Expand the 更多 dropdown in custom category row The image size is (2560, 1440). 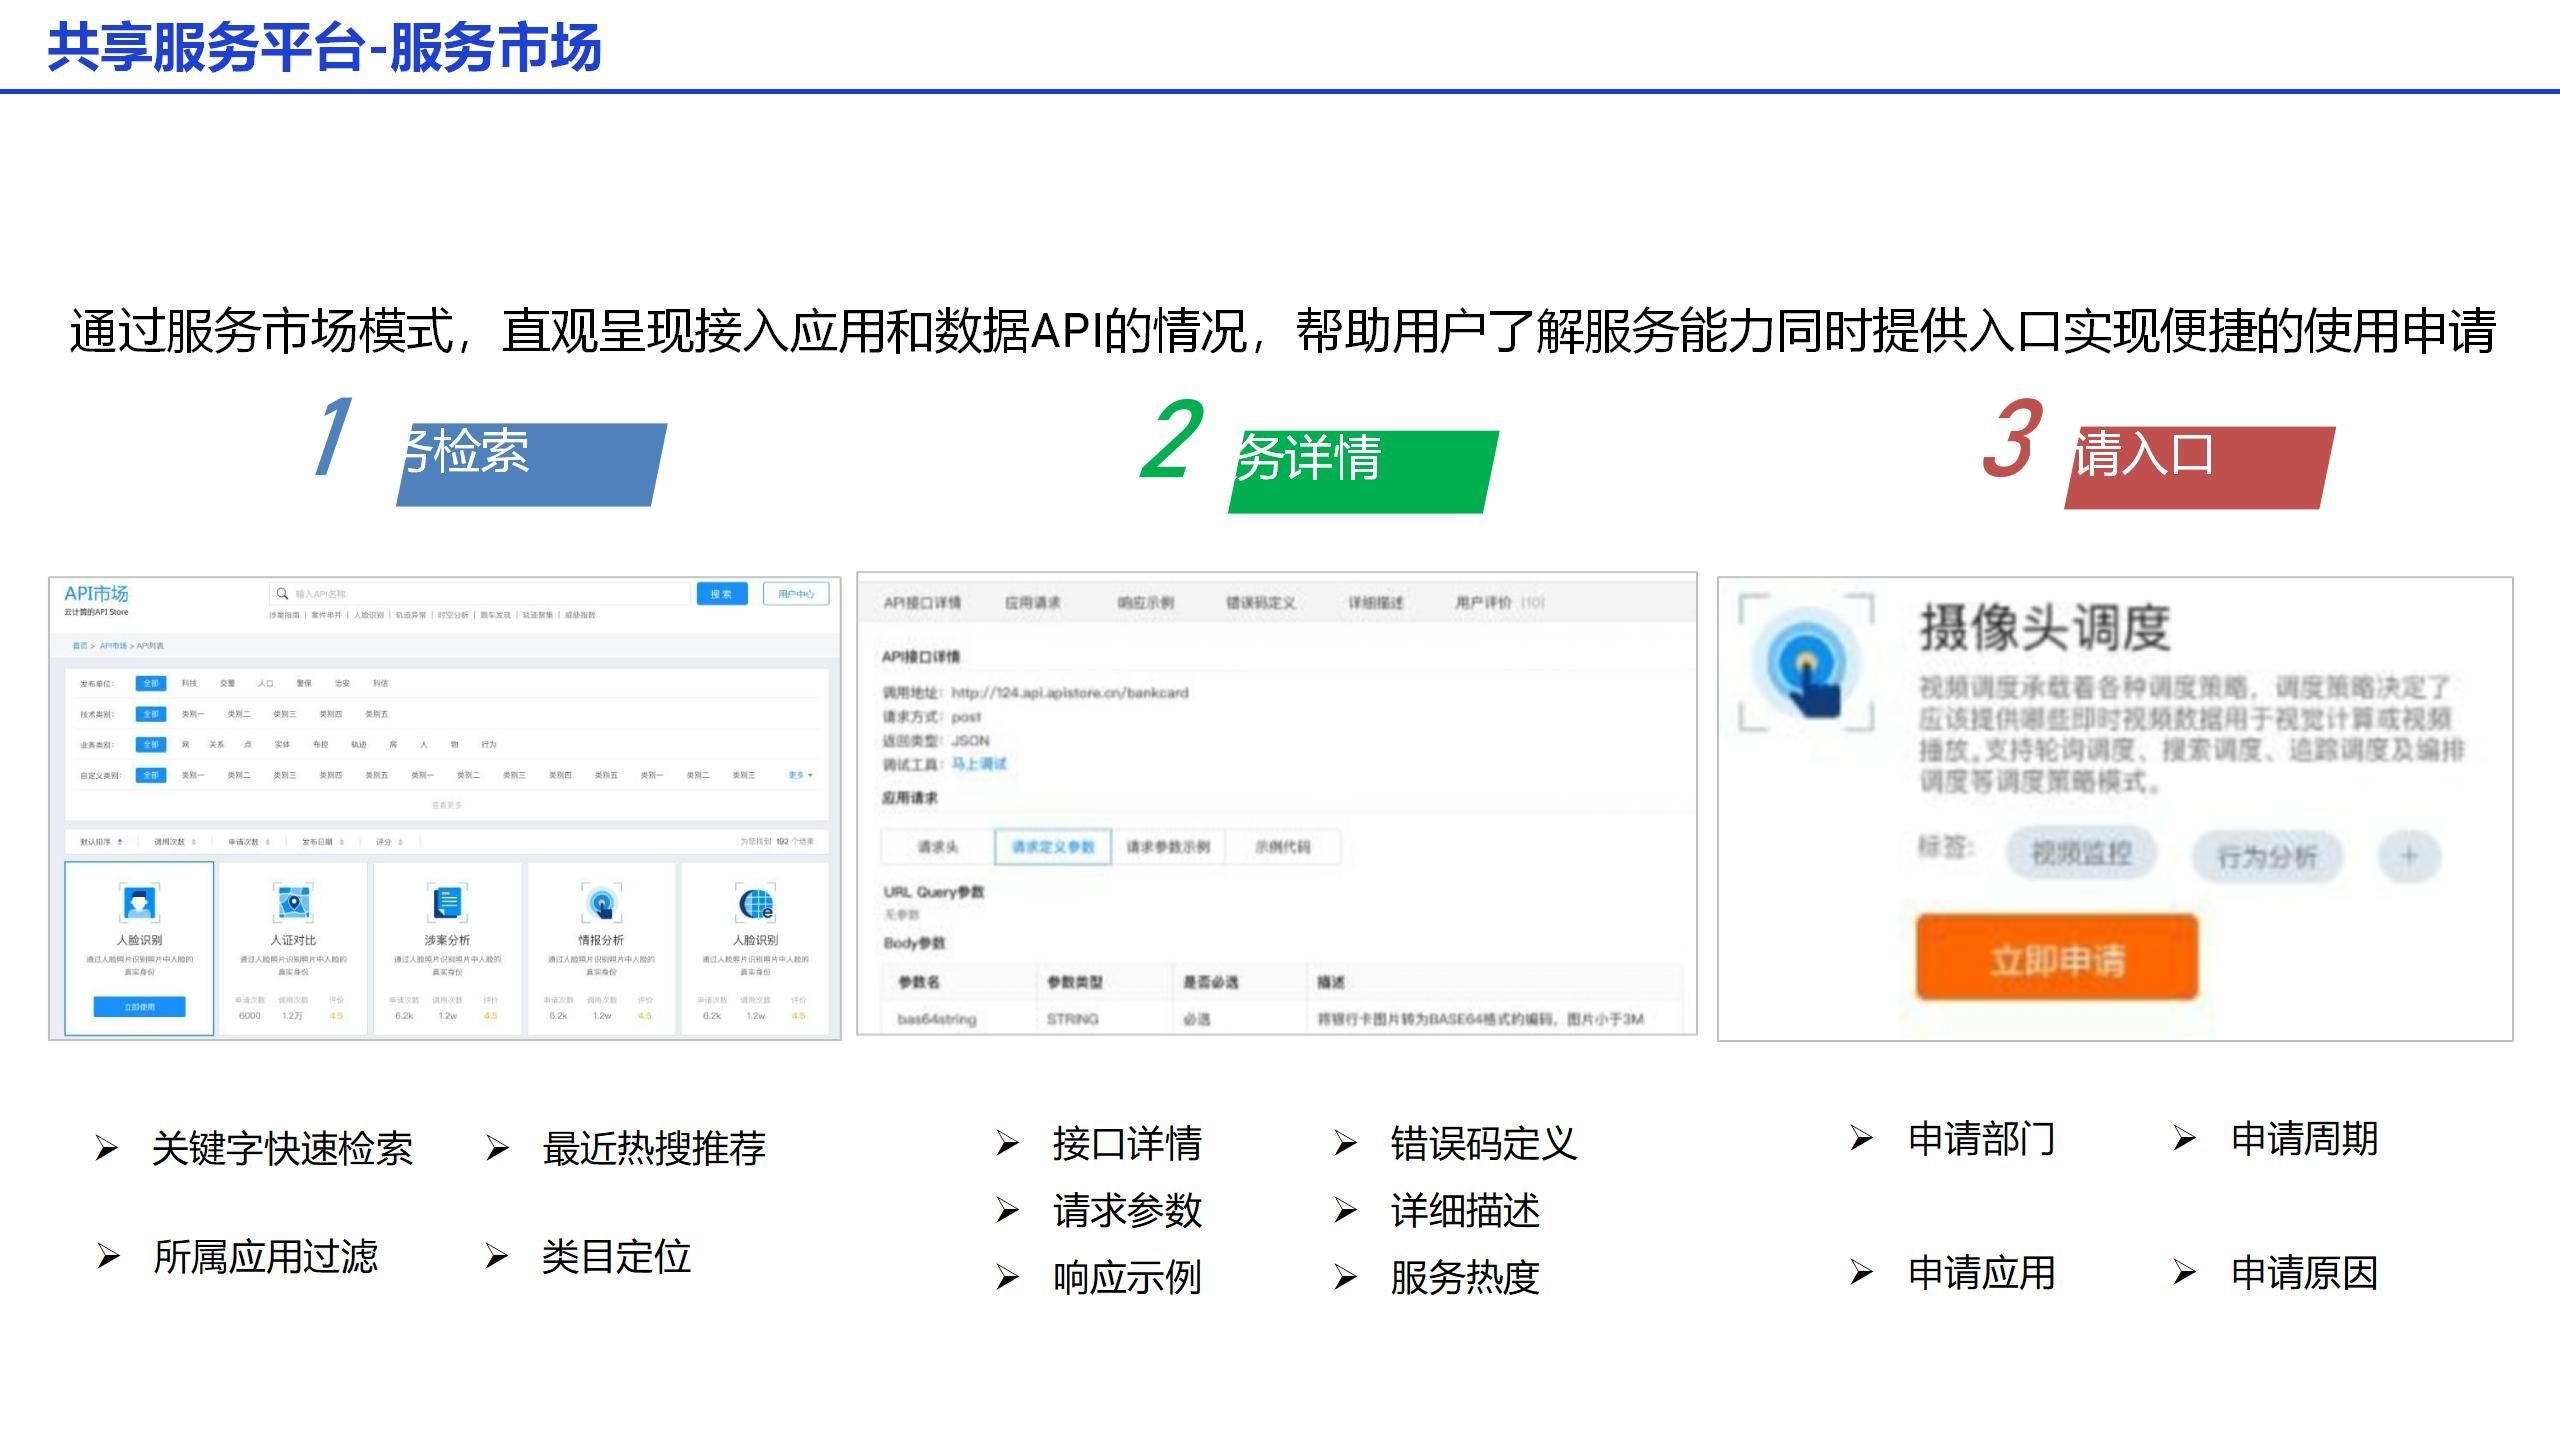pyautogui.click(x=800, y=775)
